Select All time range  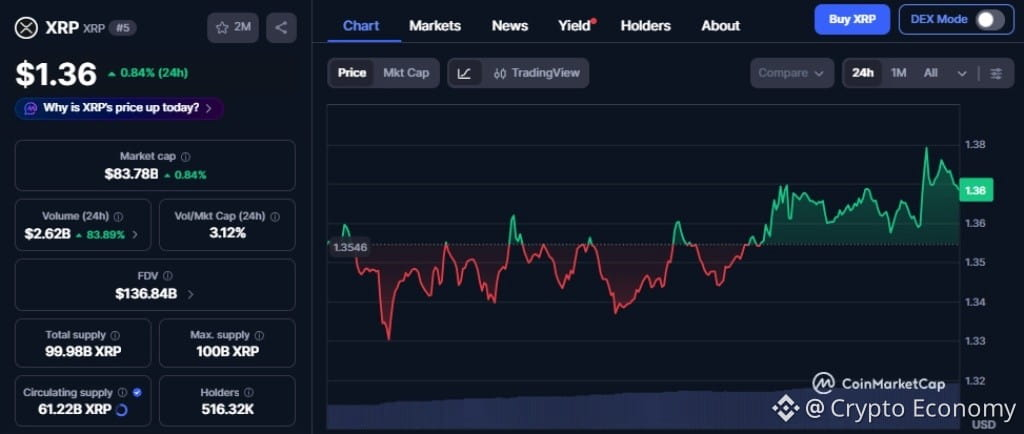pos(931,73)
